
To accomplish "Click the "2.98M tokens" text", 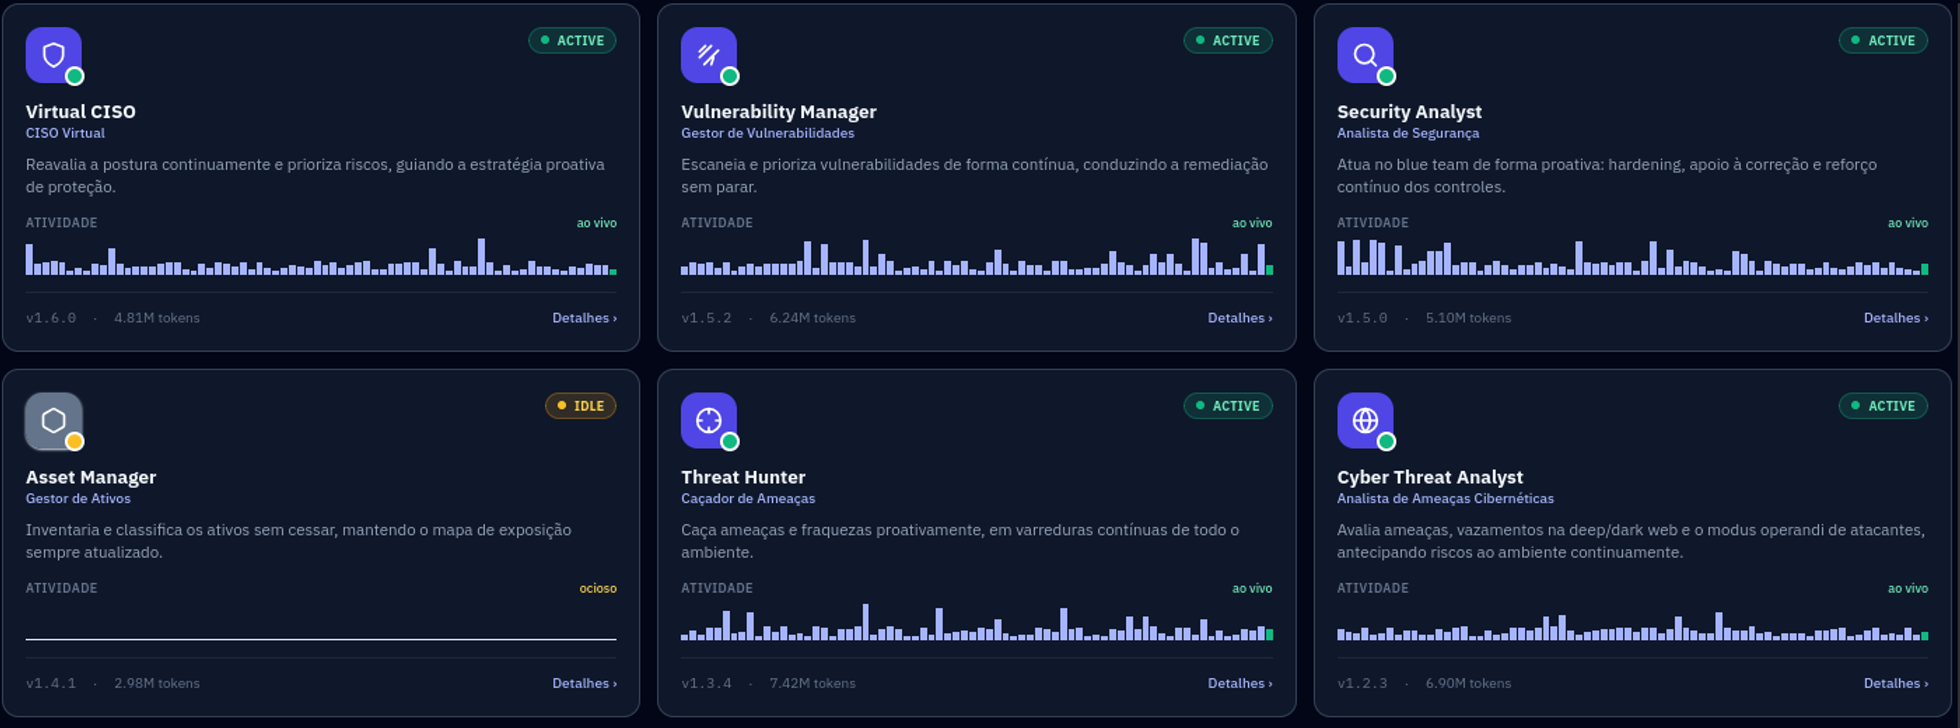I will tap(157, 684).
